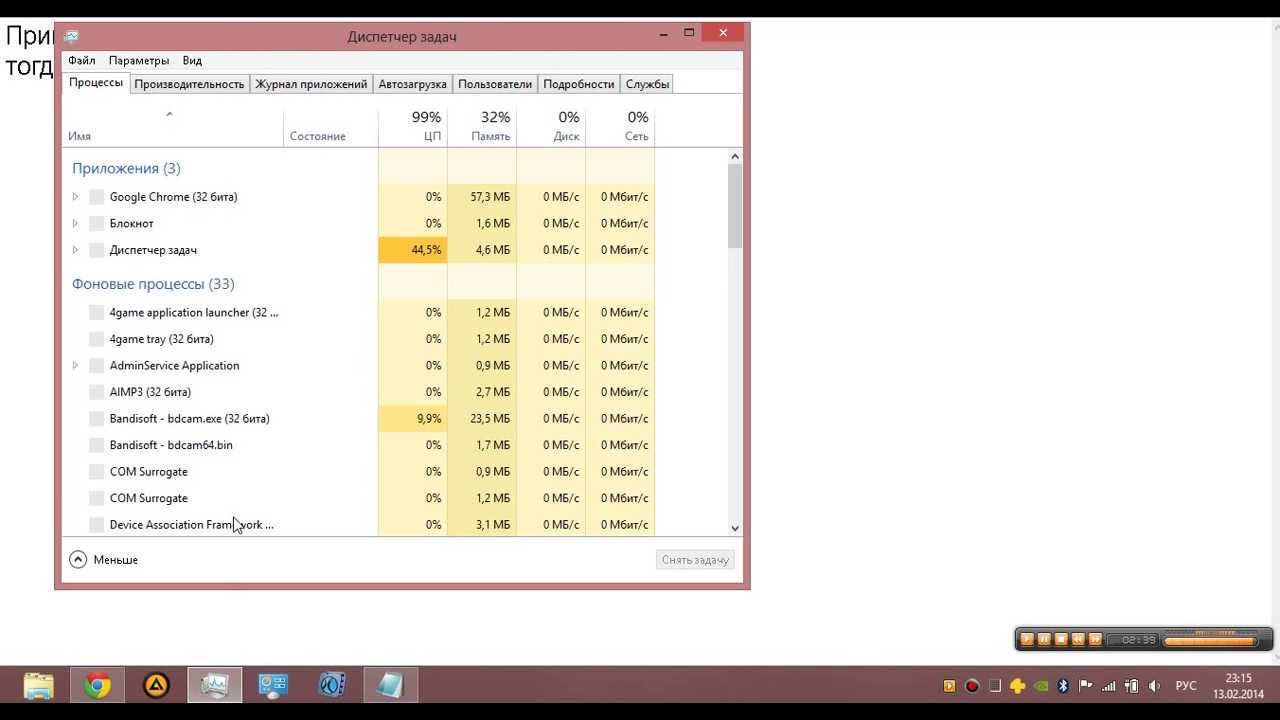This screenshot has height=720, width=1280.
Task: Expand the Блокнот process entry
Action: (x=75, y=223)
